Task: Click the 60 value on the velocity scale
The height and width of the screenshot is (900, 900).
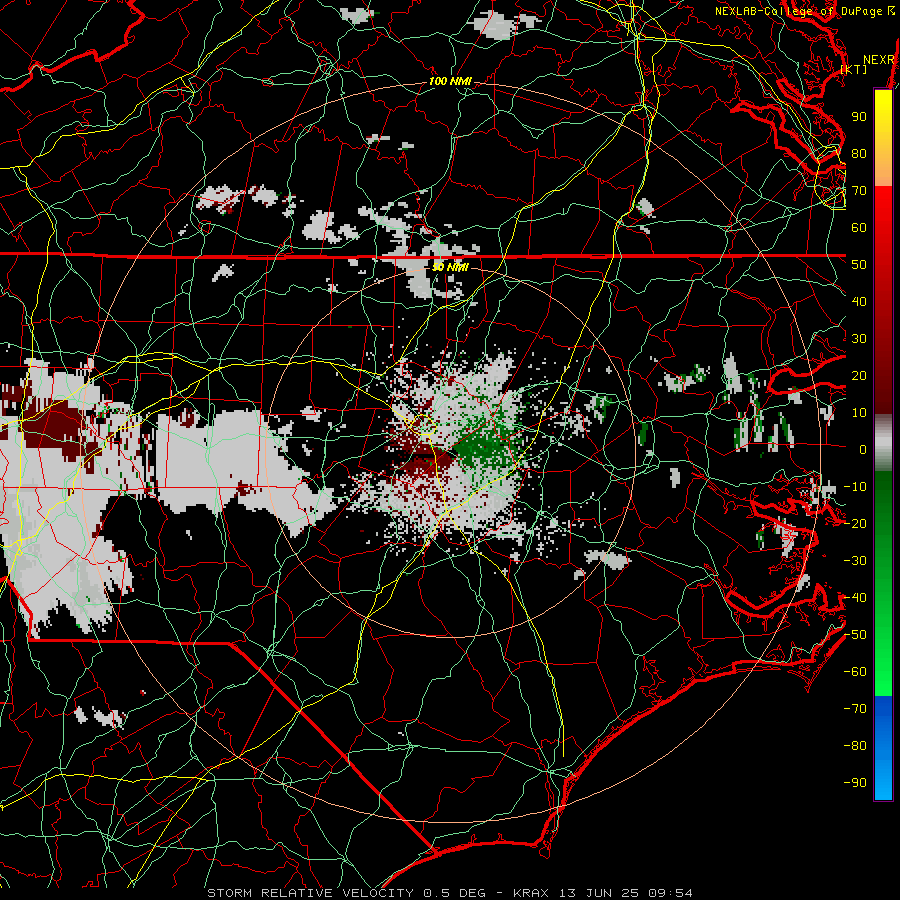Action: [x=859, y=228]
